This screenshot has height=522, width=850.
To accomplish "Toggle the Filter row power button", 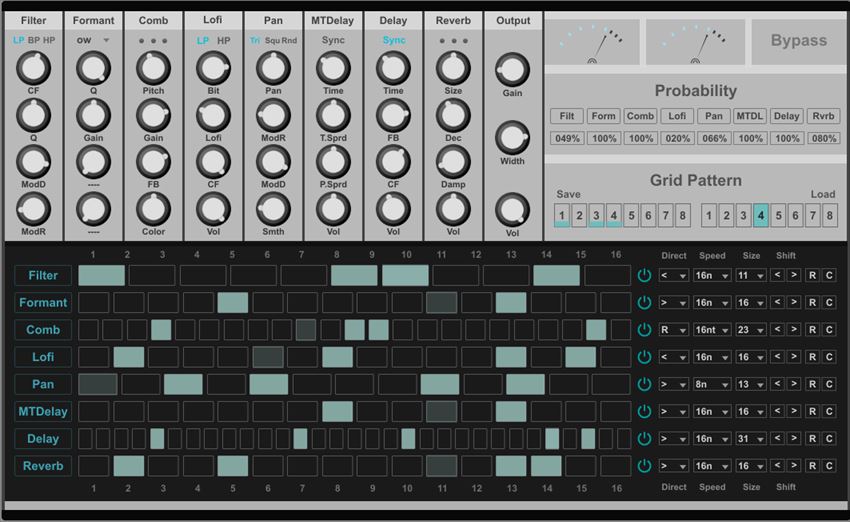I will pyautogui.click(x=644, y=275).
